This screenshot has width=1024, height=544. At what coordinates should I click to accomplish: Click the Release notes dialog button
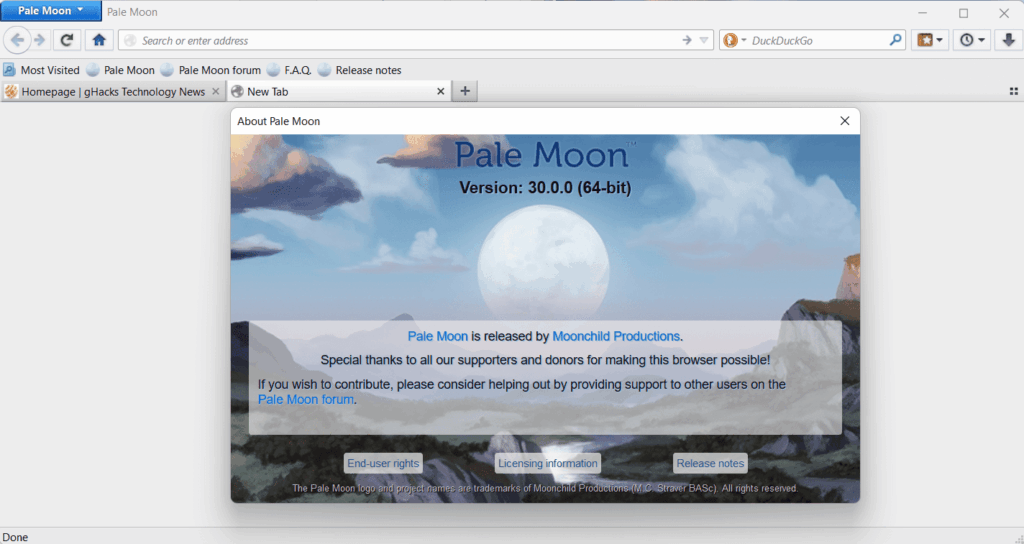pyautogui.click(x=709, y=463)
